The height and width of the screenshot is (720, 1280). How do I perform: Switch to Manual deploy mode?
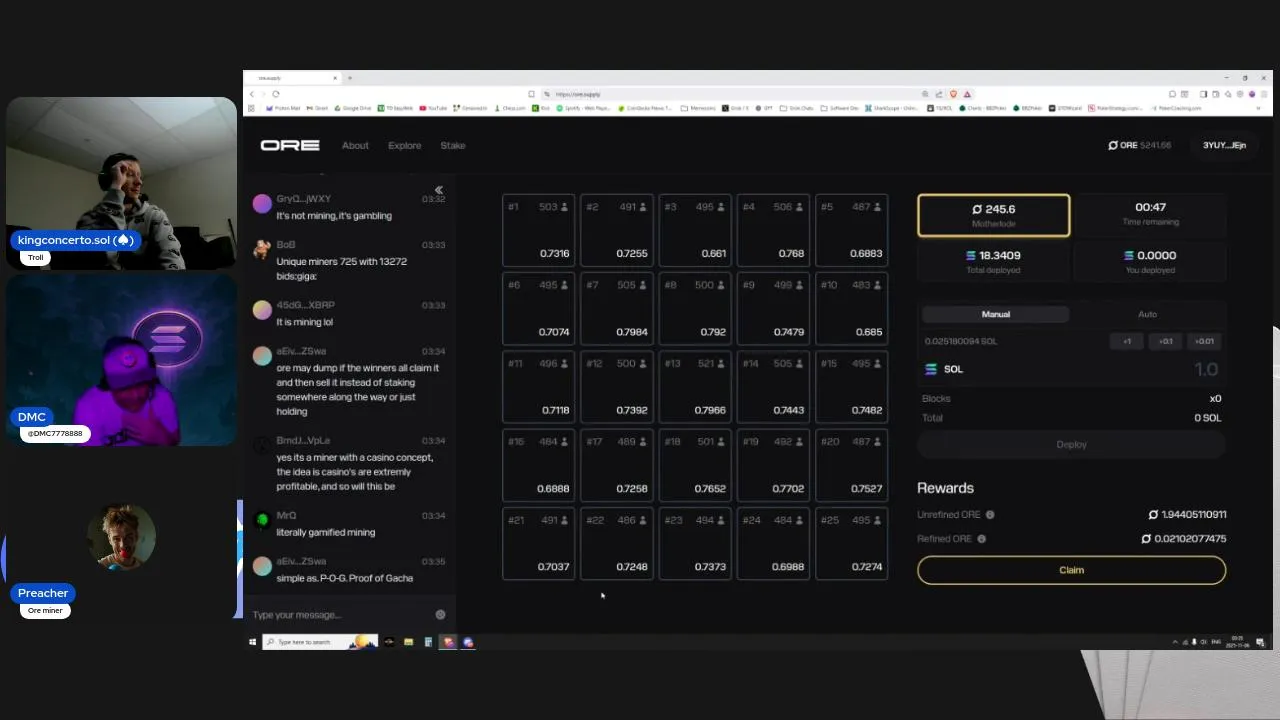point(995,314)
